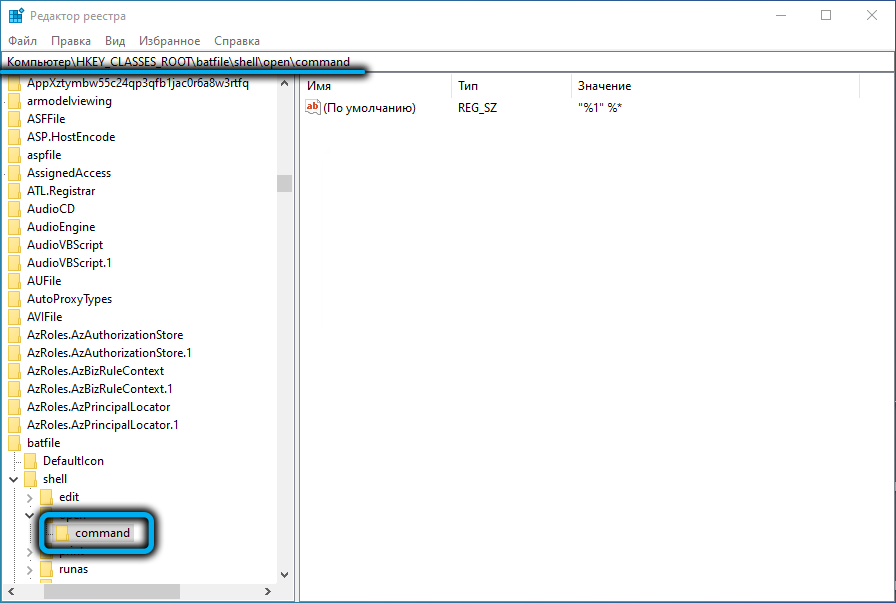Viewport: 896px width, 603px height.
Task: Click the tree's vertical scrollbar thumb
Action: pos(285,183)
